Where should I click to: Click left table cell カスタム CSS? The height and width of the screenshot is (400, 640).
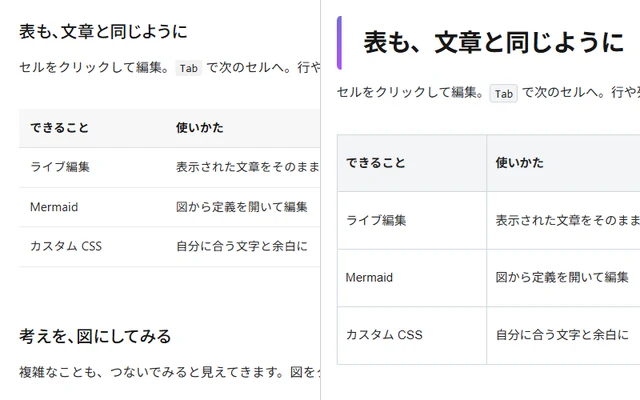pos(66,246)
